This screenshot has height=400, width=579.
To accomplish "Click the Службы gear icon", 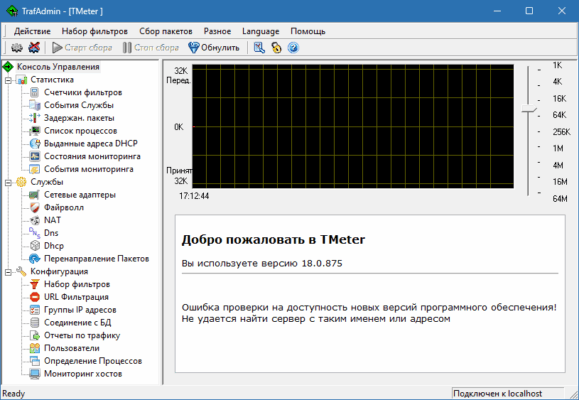I will pyautogui.click(x=21, y=182).
